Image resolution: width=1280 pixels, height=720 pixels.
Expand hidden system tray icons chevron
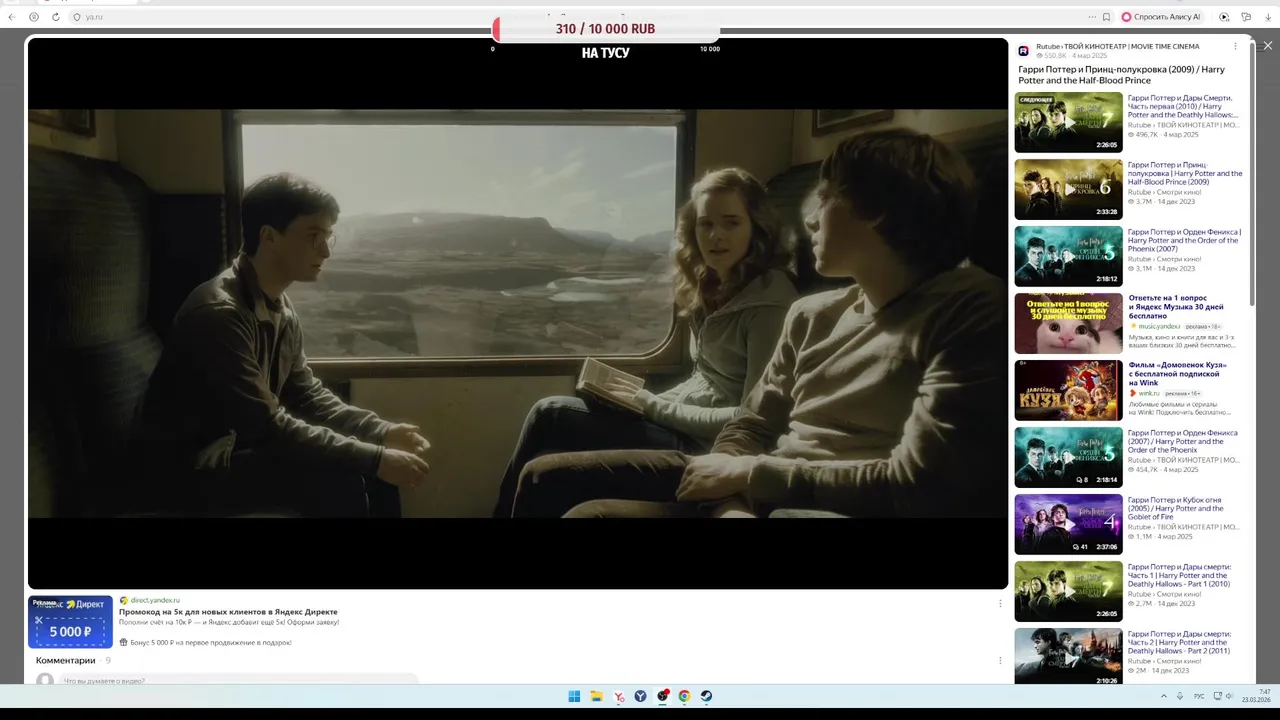[1163, 696]
